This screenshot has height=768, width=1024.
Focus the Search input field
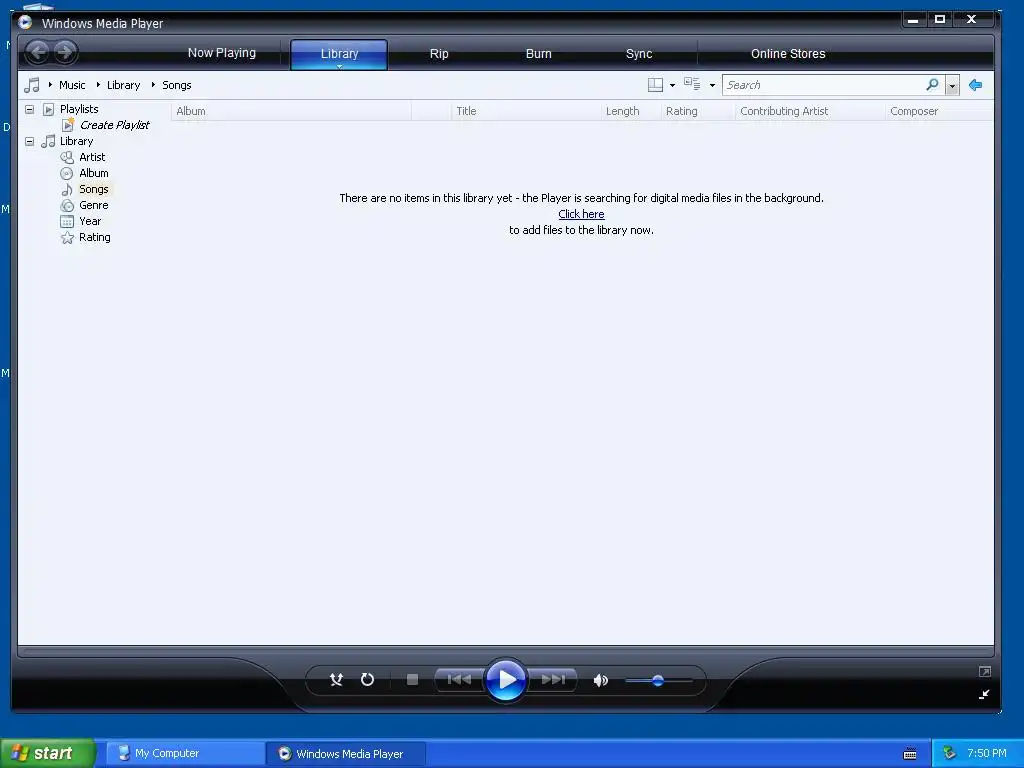click(x=824, y=85)
